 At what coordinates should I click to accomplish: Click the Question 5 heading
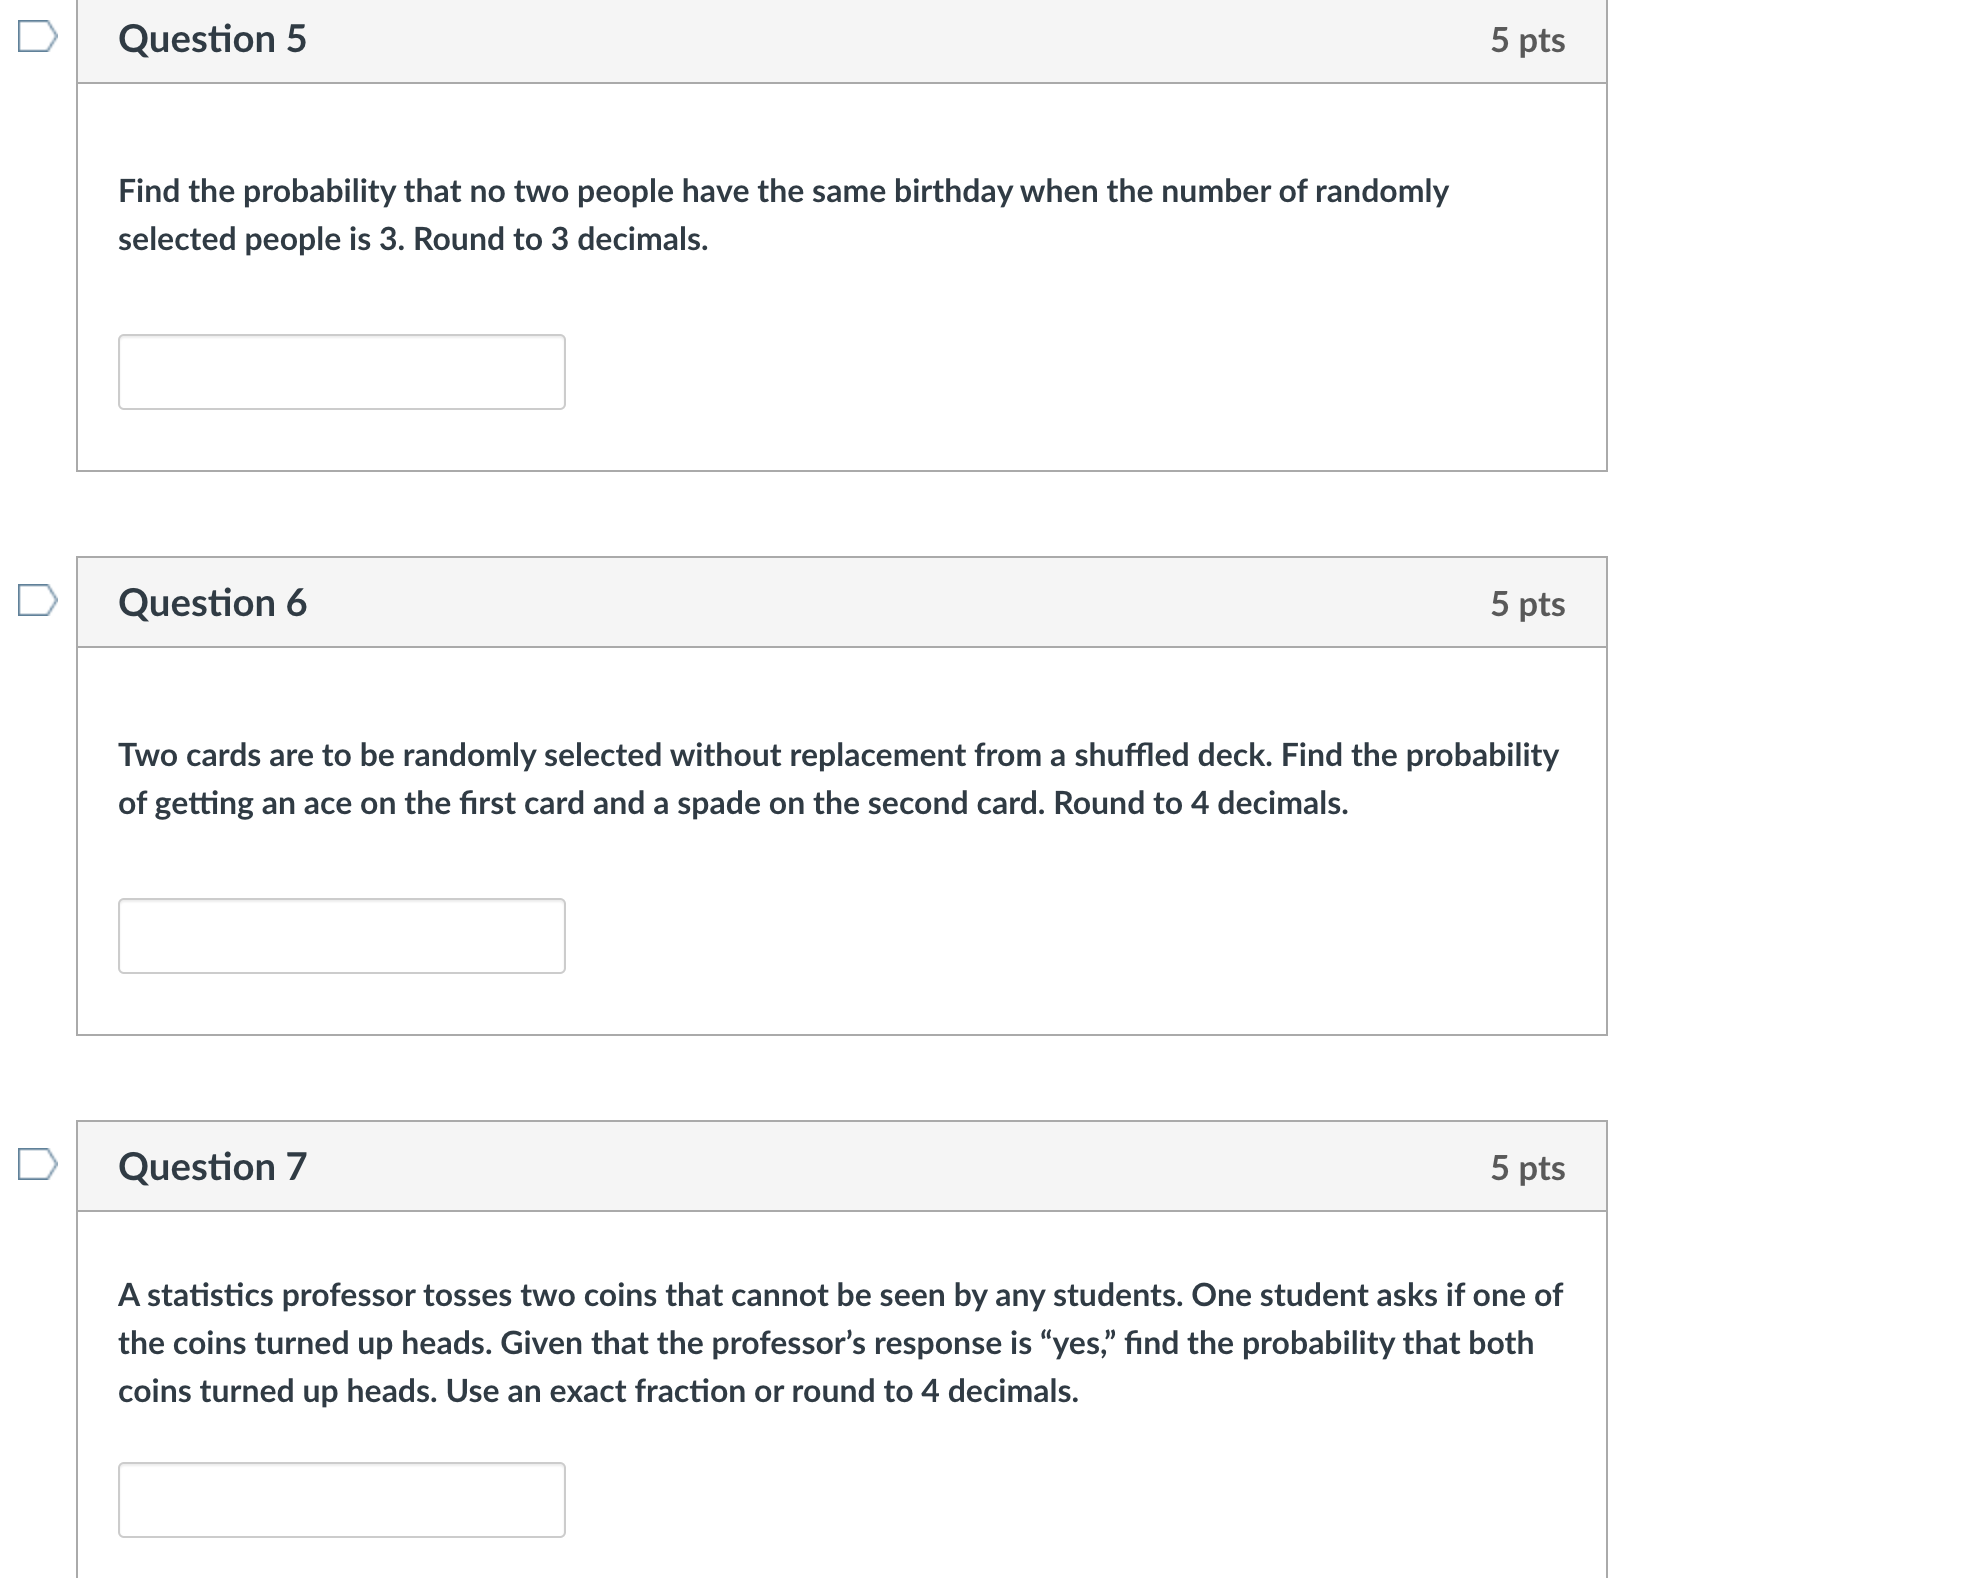(x=212, y=39)
